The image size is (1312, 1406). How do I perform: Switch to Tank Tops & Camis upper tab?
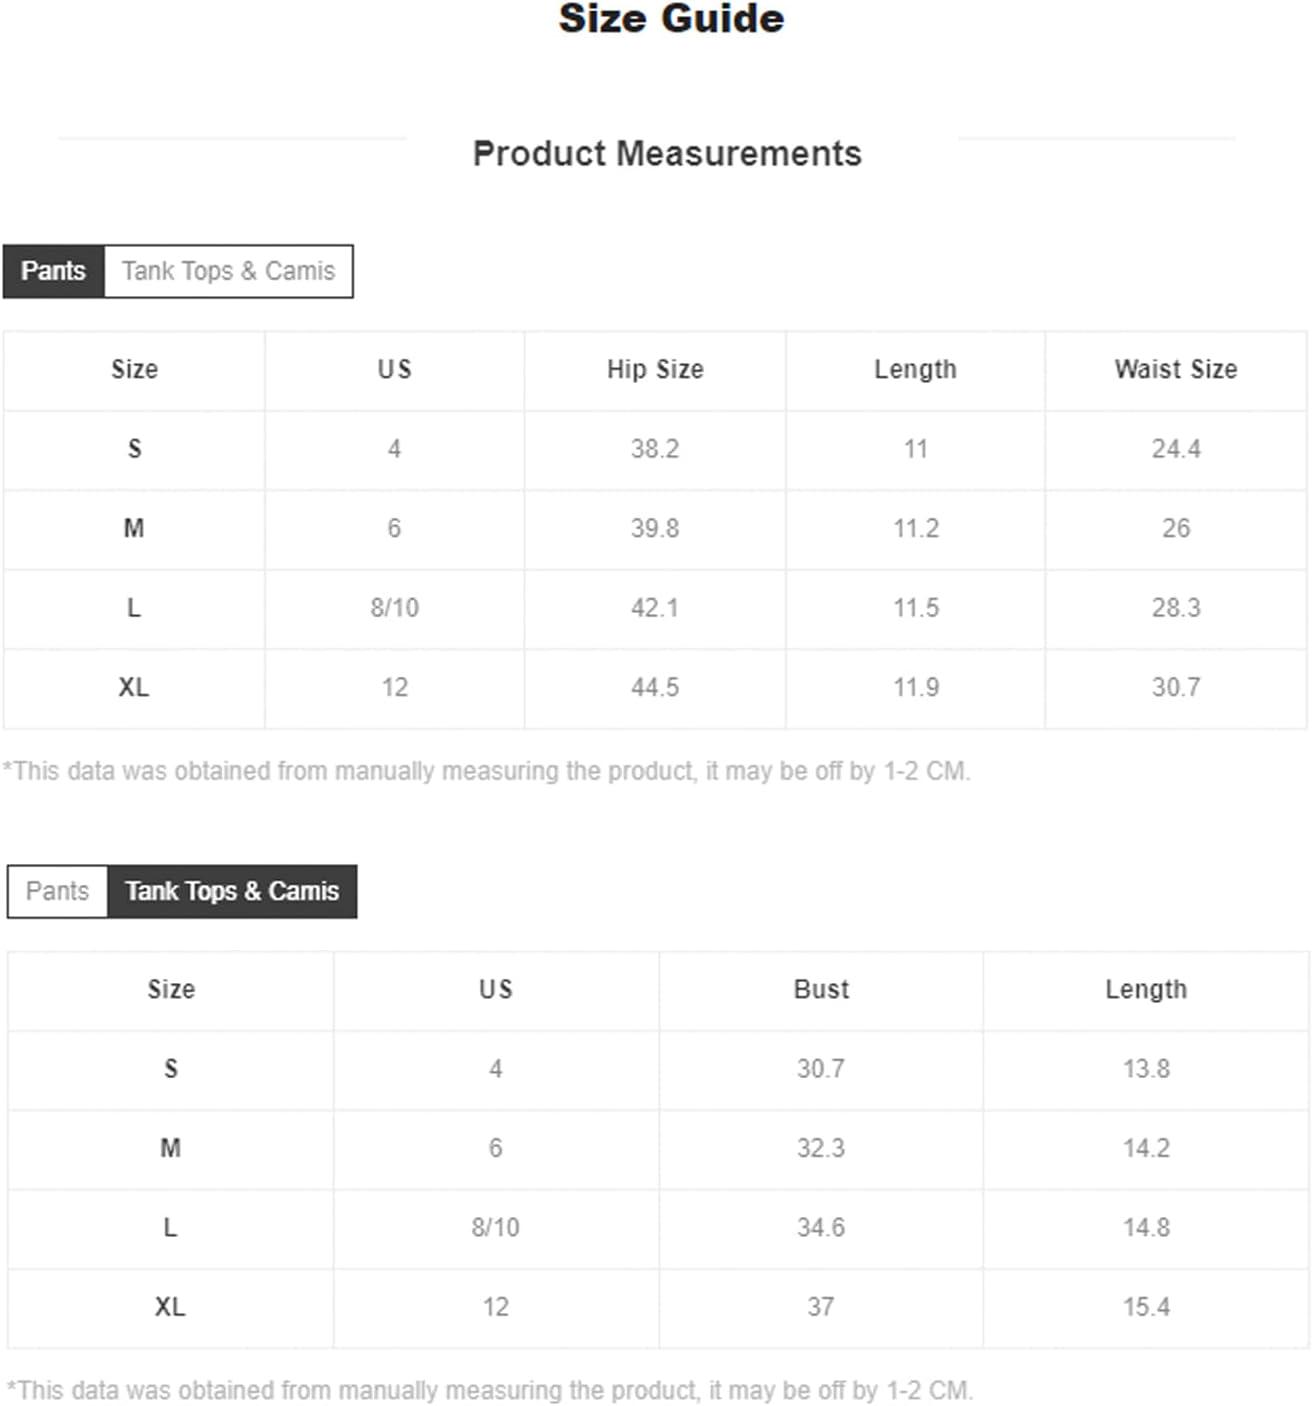tap(228, 271)
